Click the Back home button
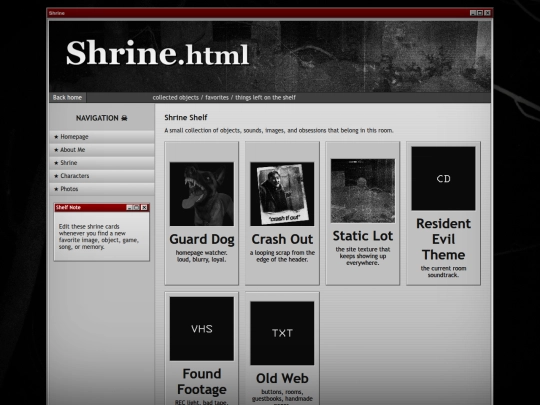Screen dimensions: 540x405 click(x=68, y=97)
